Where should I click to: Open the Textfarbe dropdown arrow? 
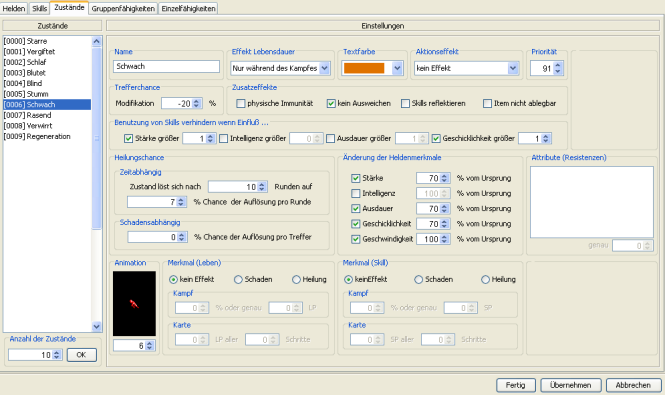(x=397, y=68)
